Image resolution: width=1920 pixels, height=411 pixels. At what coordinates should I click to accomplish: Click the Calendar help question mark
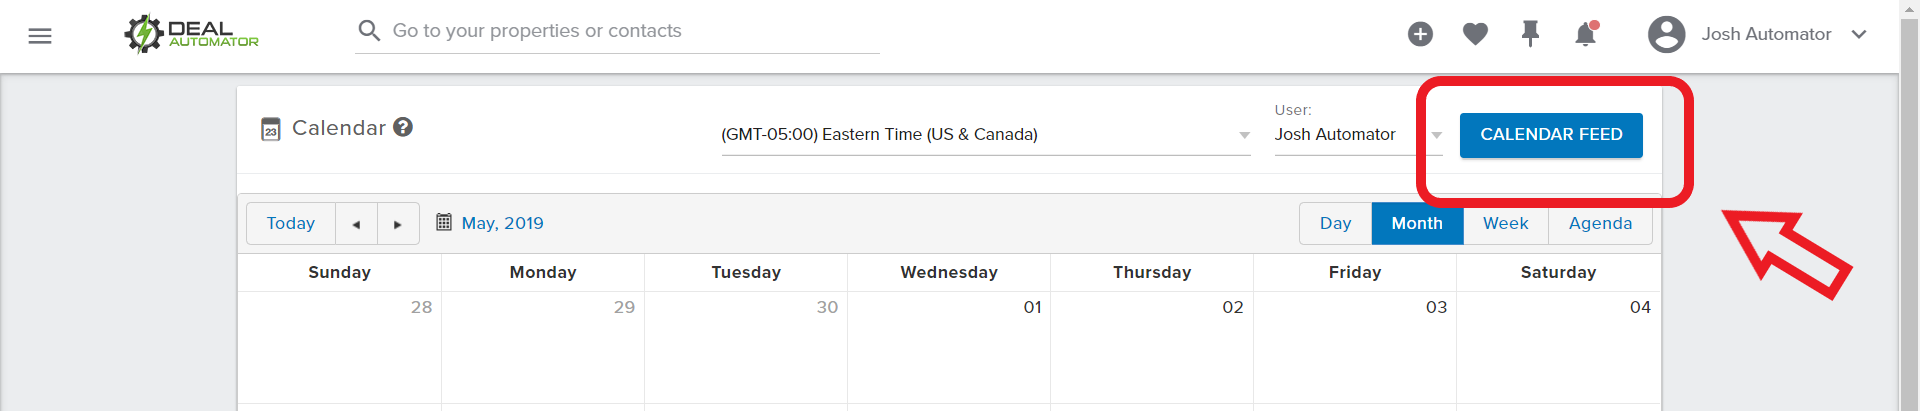[x=403, y=127]
